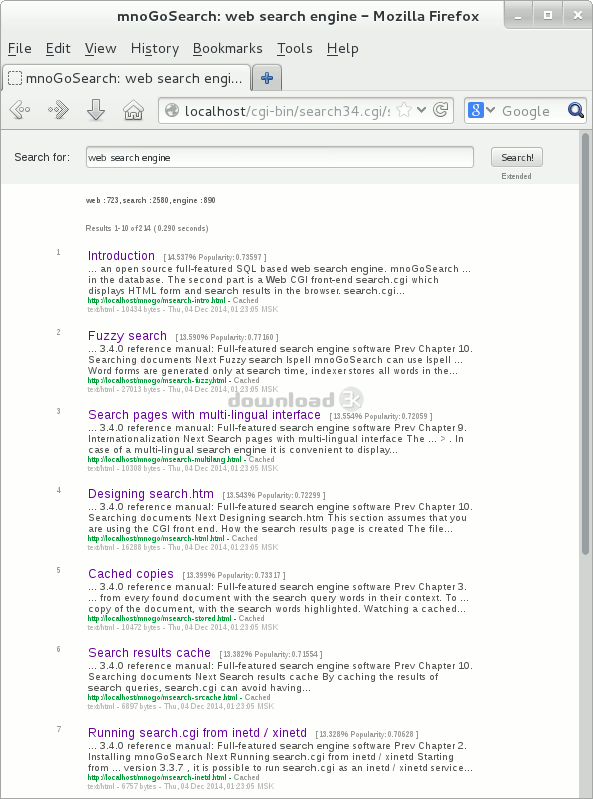Open the Cached copies result link

131,574
